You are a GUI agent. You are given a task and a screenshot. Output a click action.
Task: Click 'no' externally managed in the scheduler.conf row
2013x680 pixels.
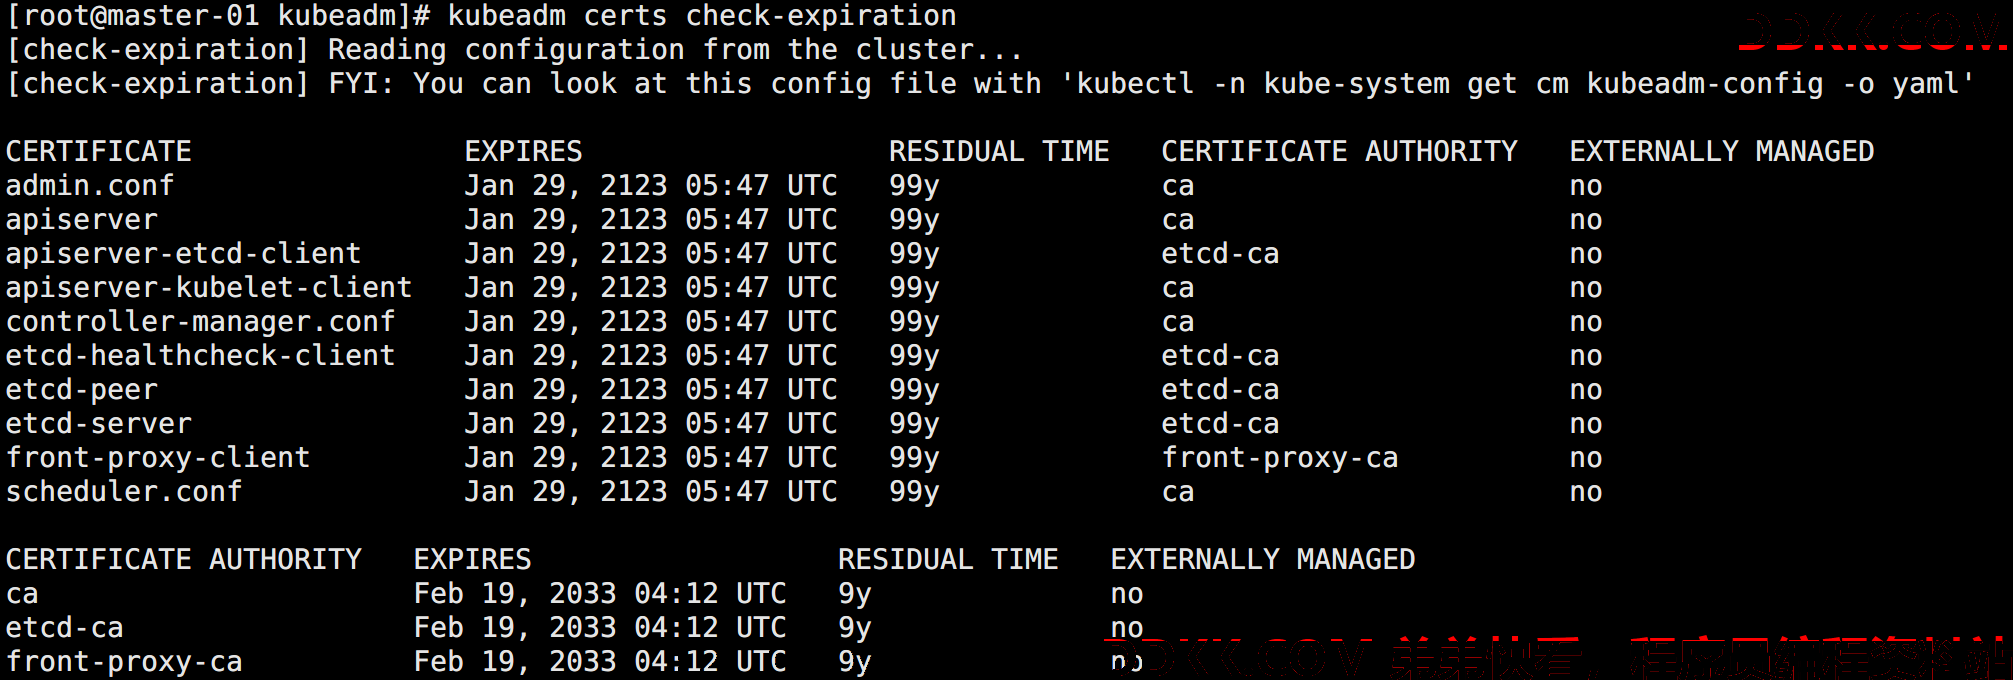1586,493
